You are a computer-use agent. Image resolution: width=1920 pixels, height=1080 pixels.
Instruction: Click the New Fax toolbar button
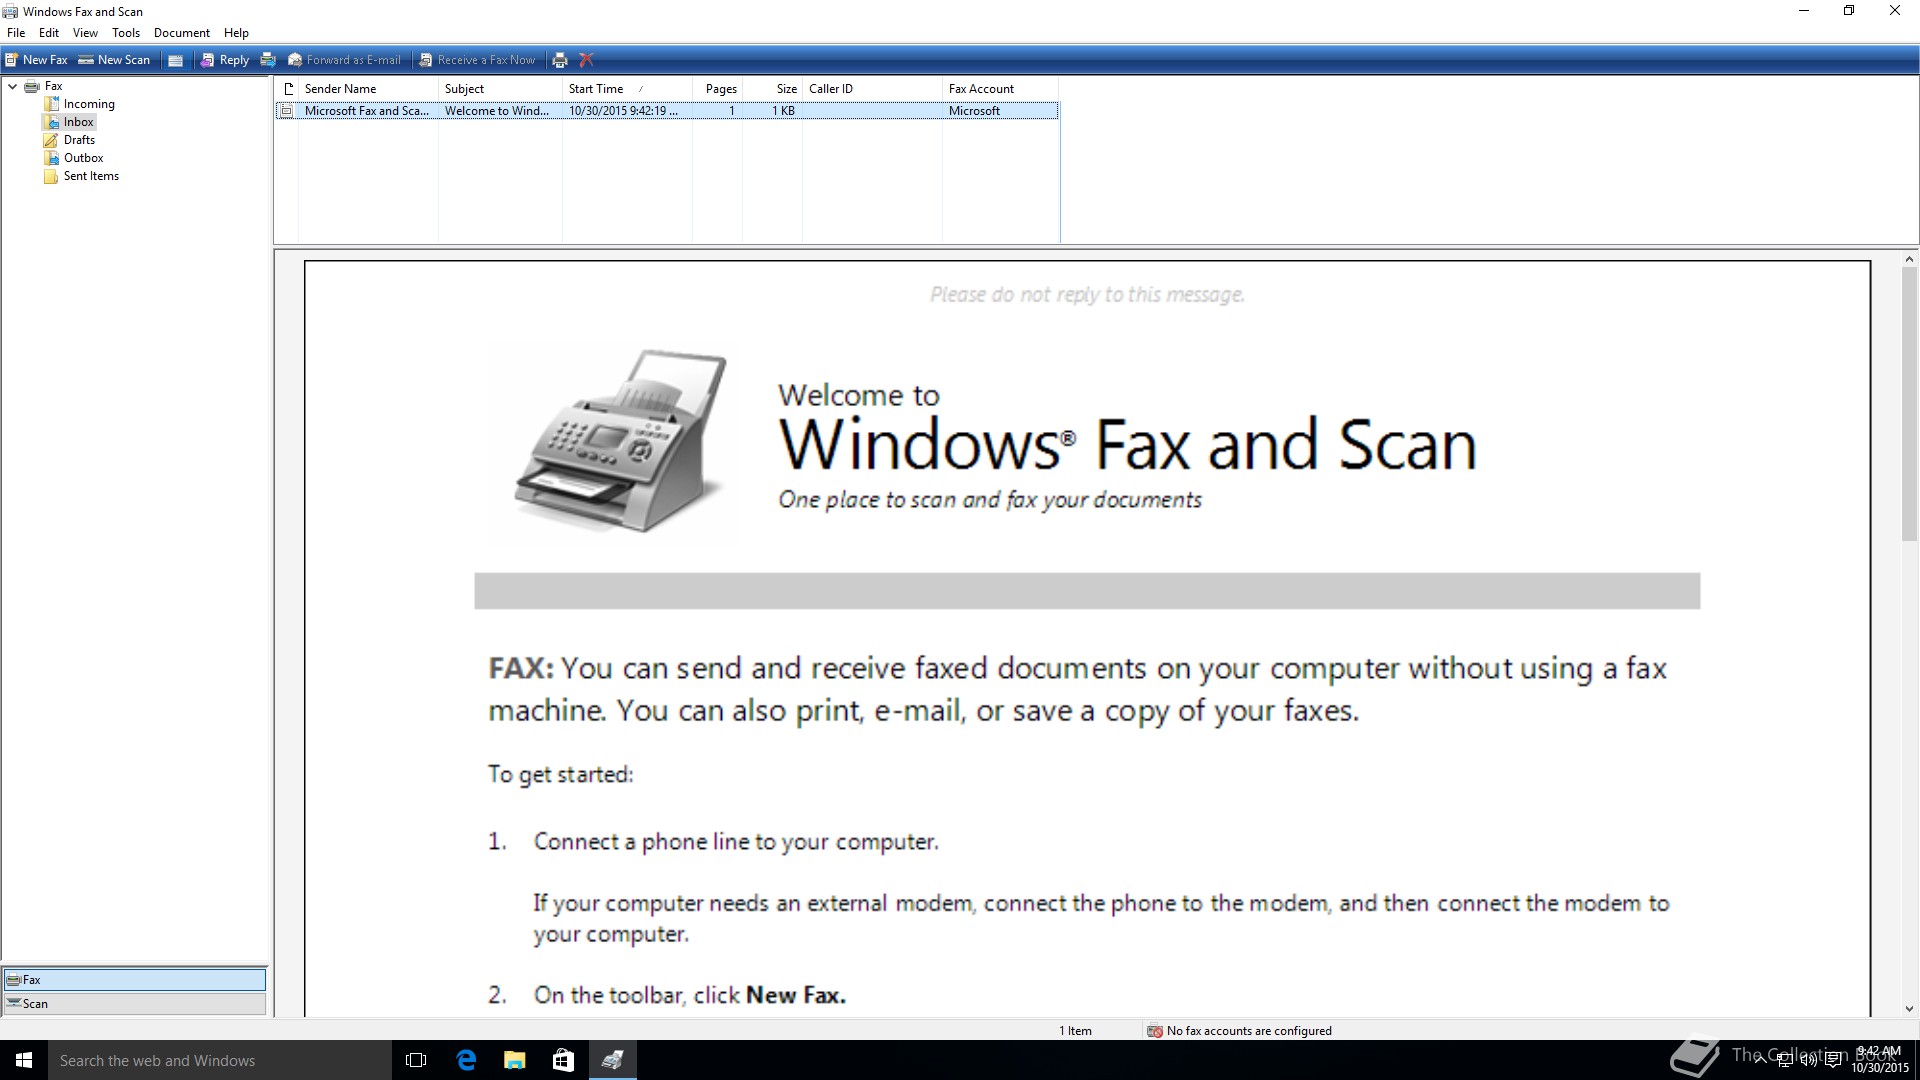coord(36,60)
